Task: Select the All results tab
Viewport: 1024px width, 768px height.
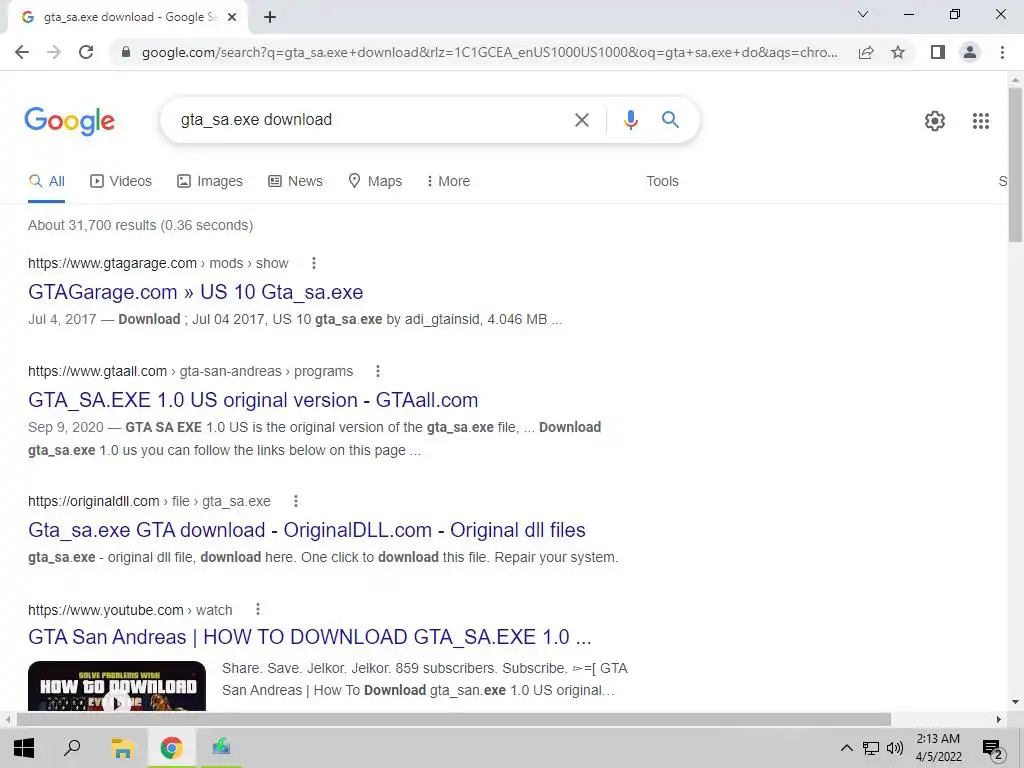Action: pos(46,182)
